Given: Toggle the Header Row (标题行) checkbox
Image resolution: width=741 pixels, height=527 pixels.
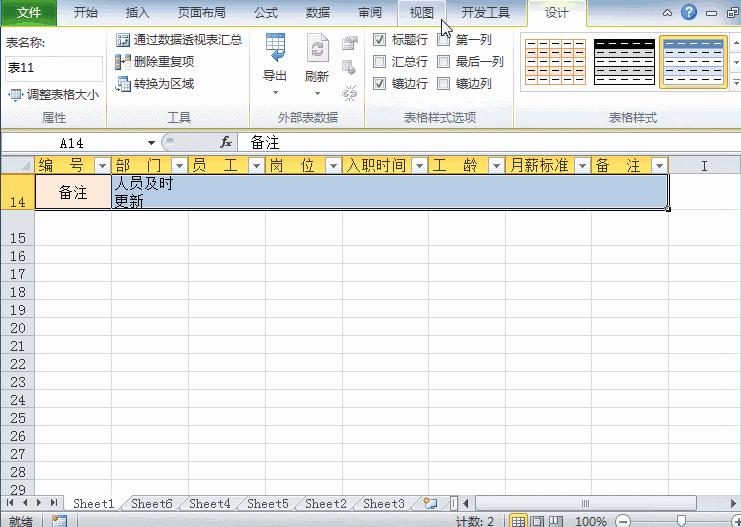Looking at the screenshot, I should click(x=380, y=40).
